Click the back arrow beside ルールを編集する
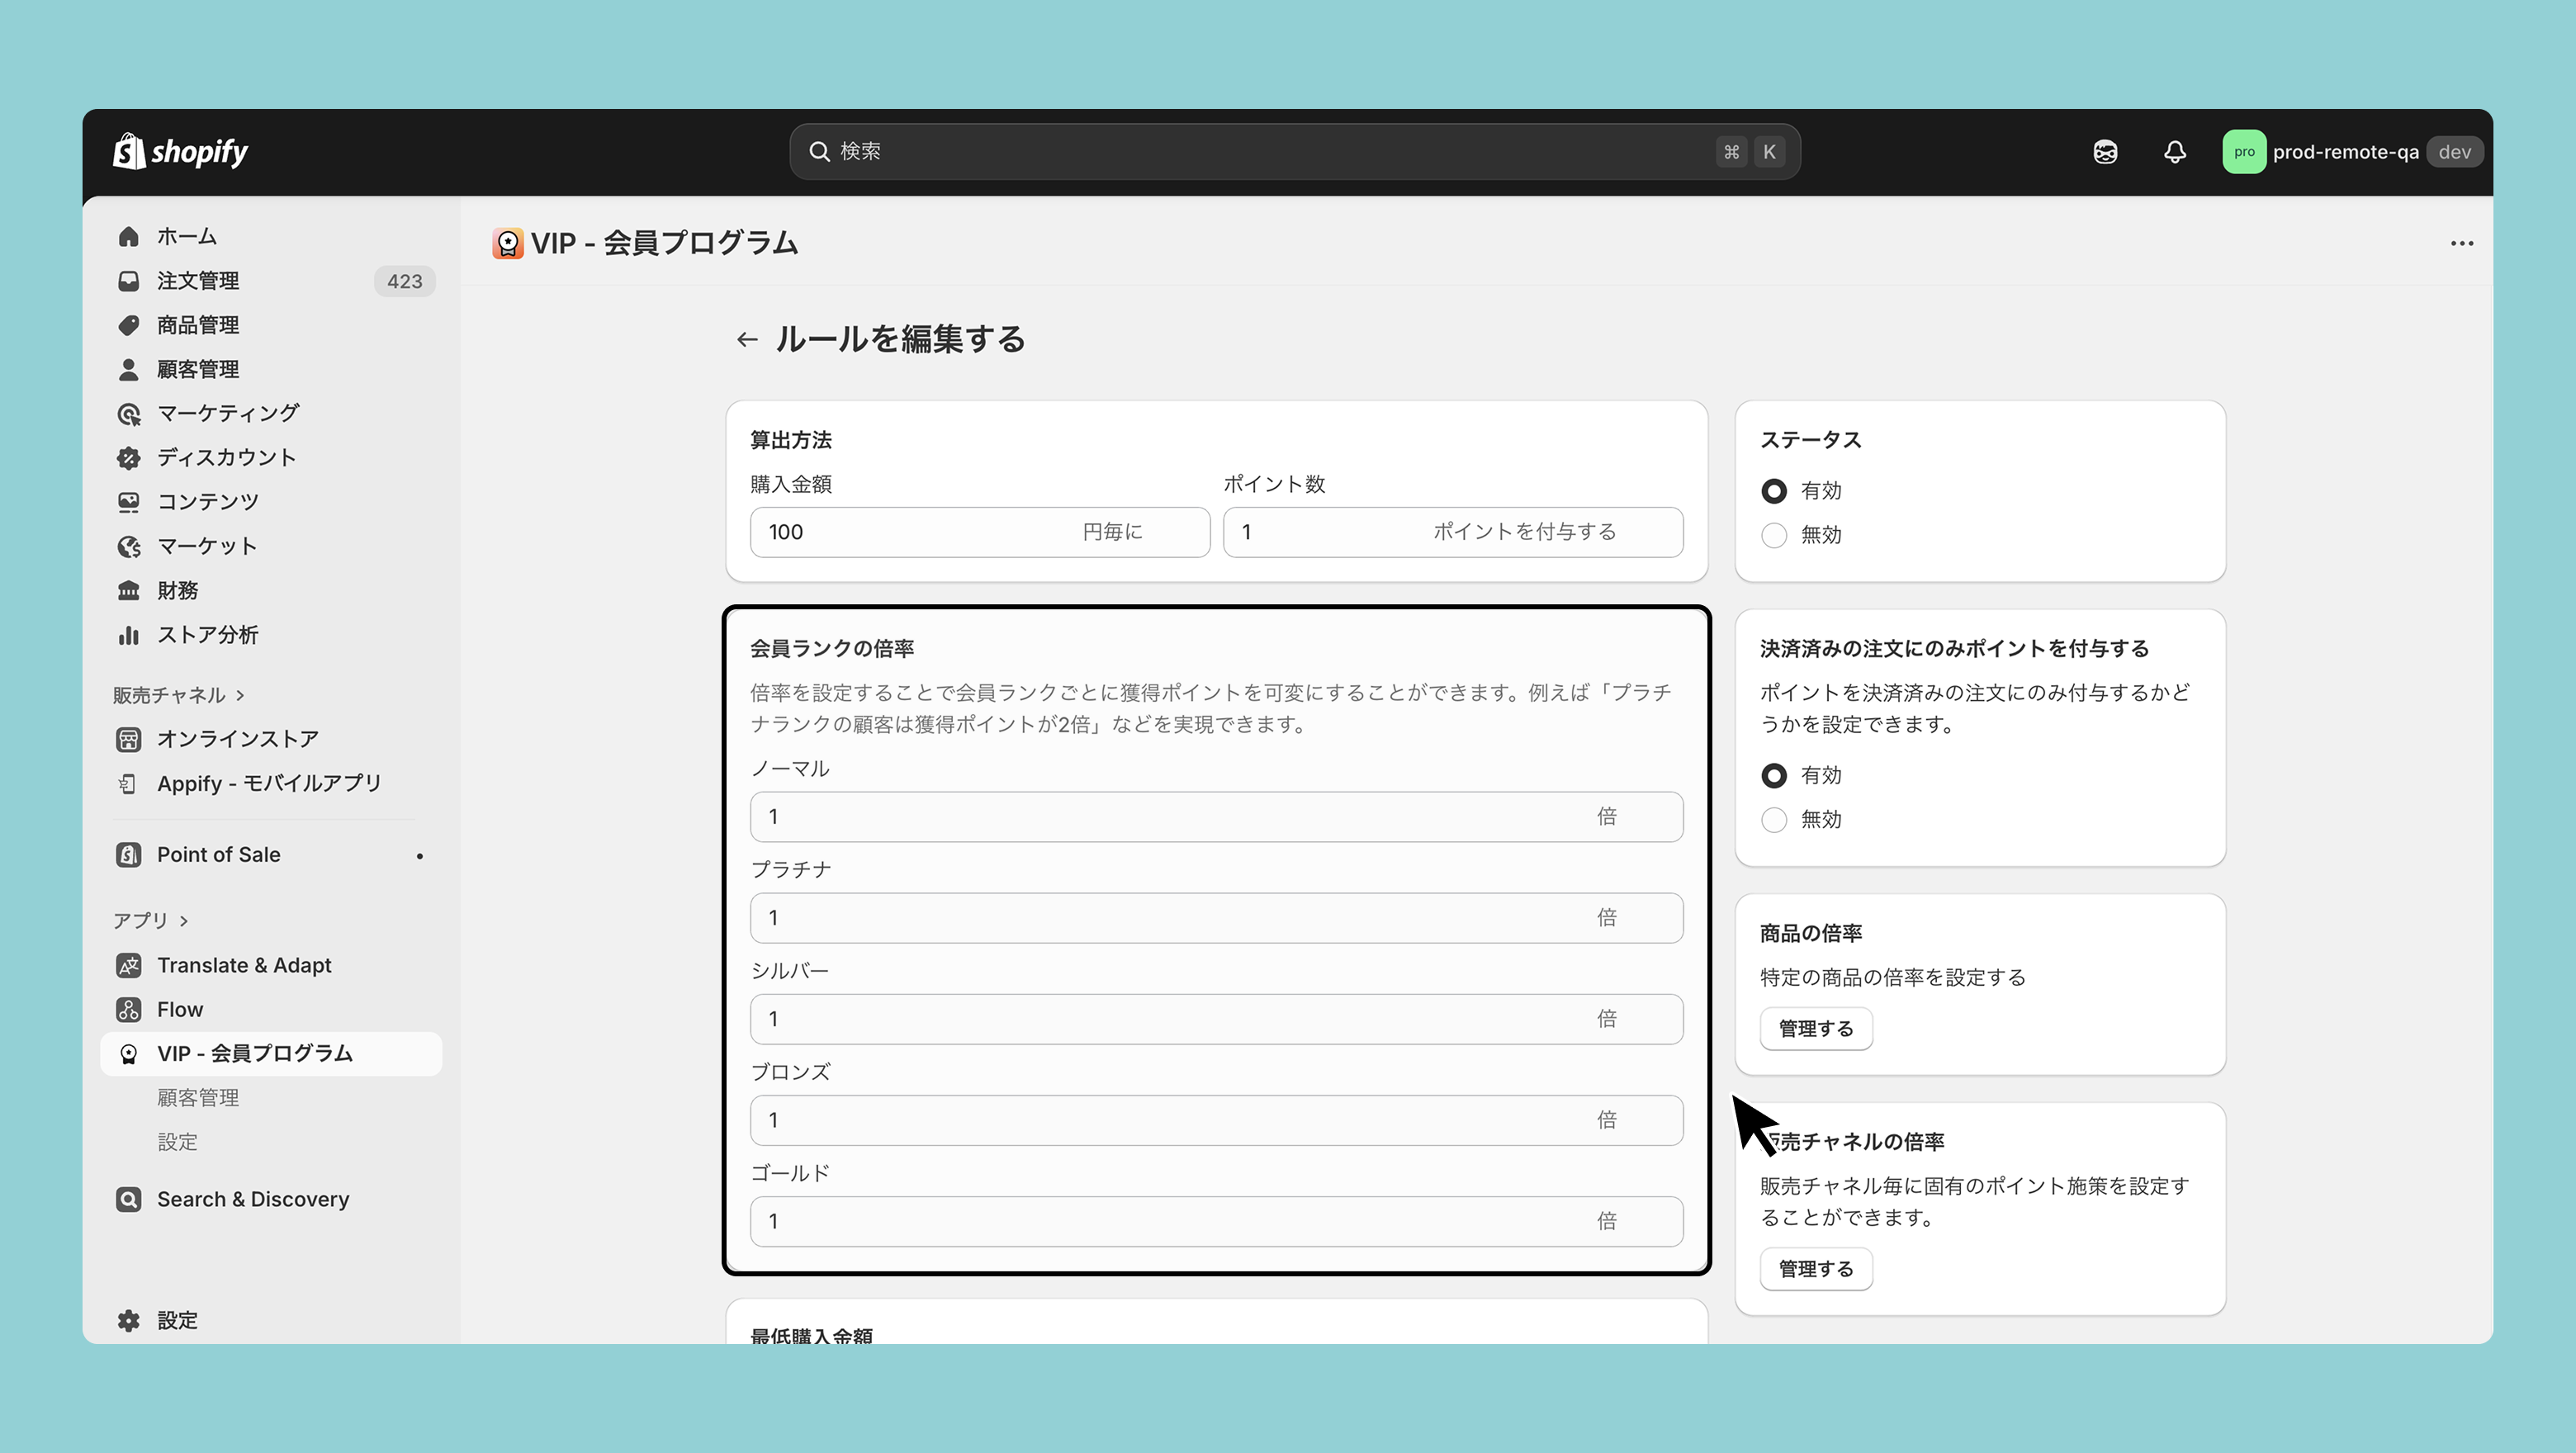 (x=746, y=340)
